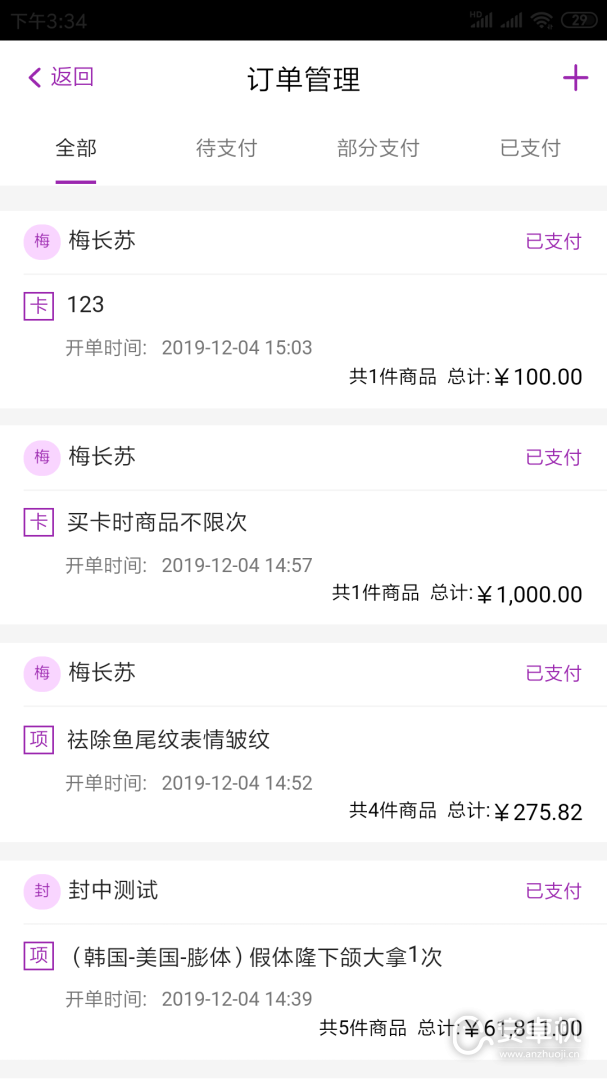The image size is (607, 1080).
Task: Tap the 项 icon on the 假体隆下颌 order
Action: tap(37, 956)
